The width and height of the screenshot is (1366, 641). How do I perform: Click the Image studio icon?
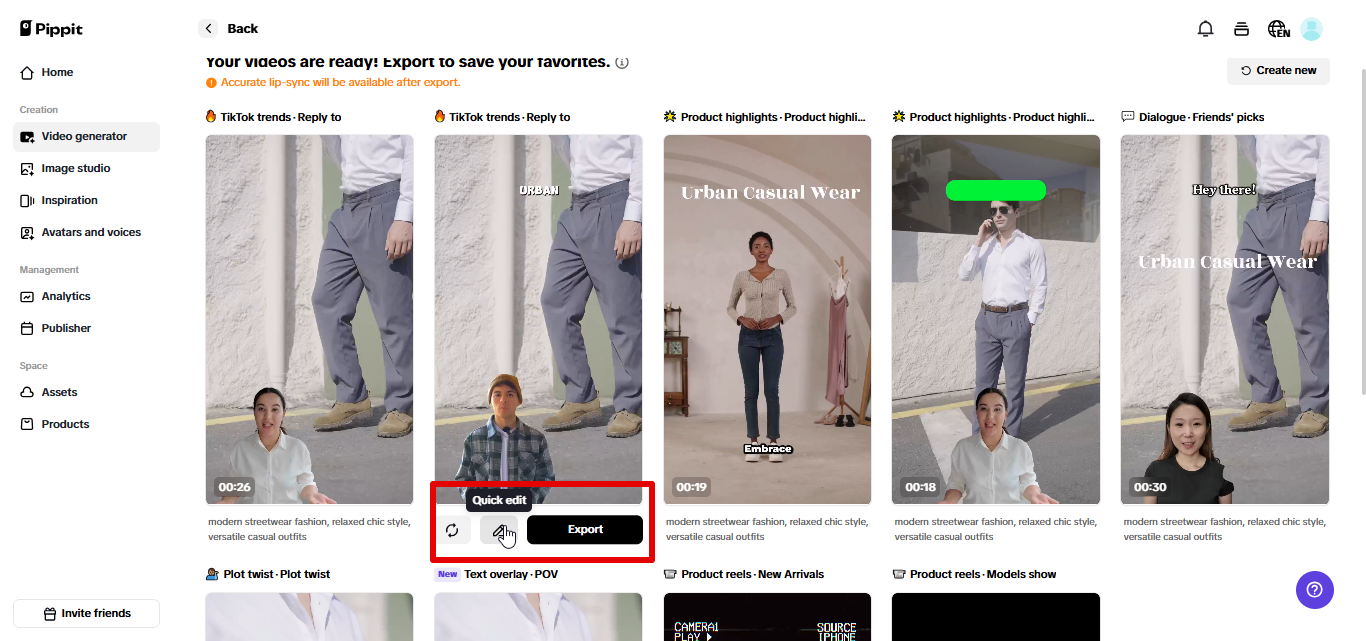[27, 168]
